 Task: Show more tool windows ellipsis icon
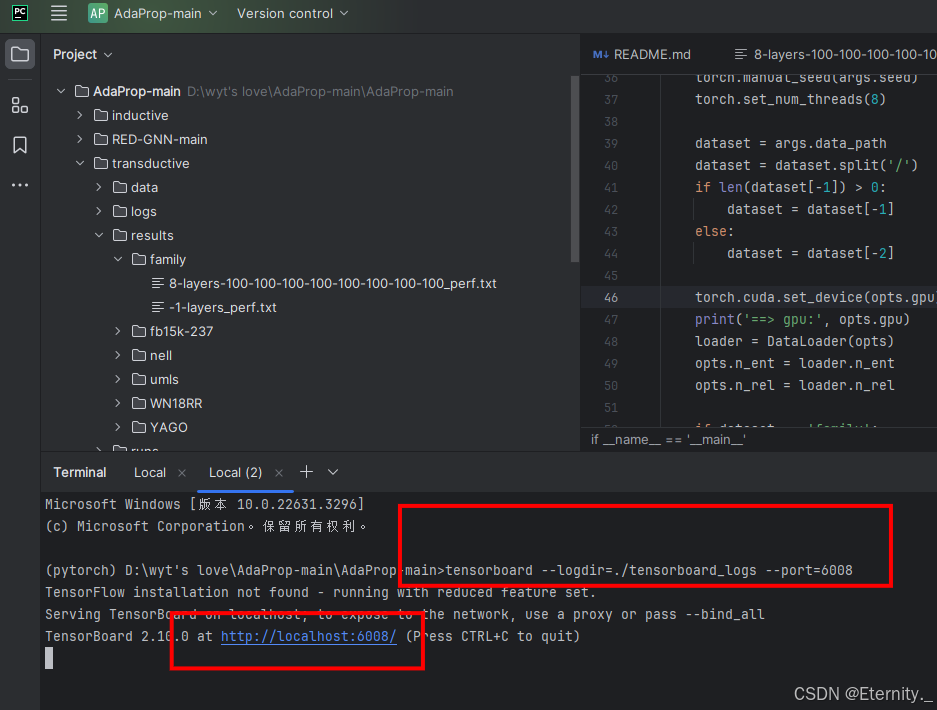point(20,185)
